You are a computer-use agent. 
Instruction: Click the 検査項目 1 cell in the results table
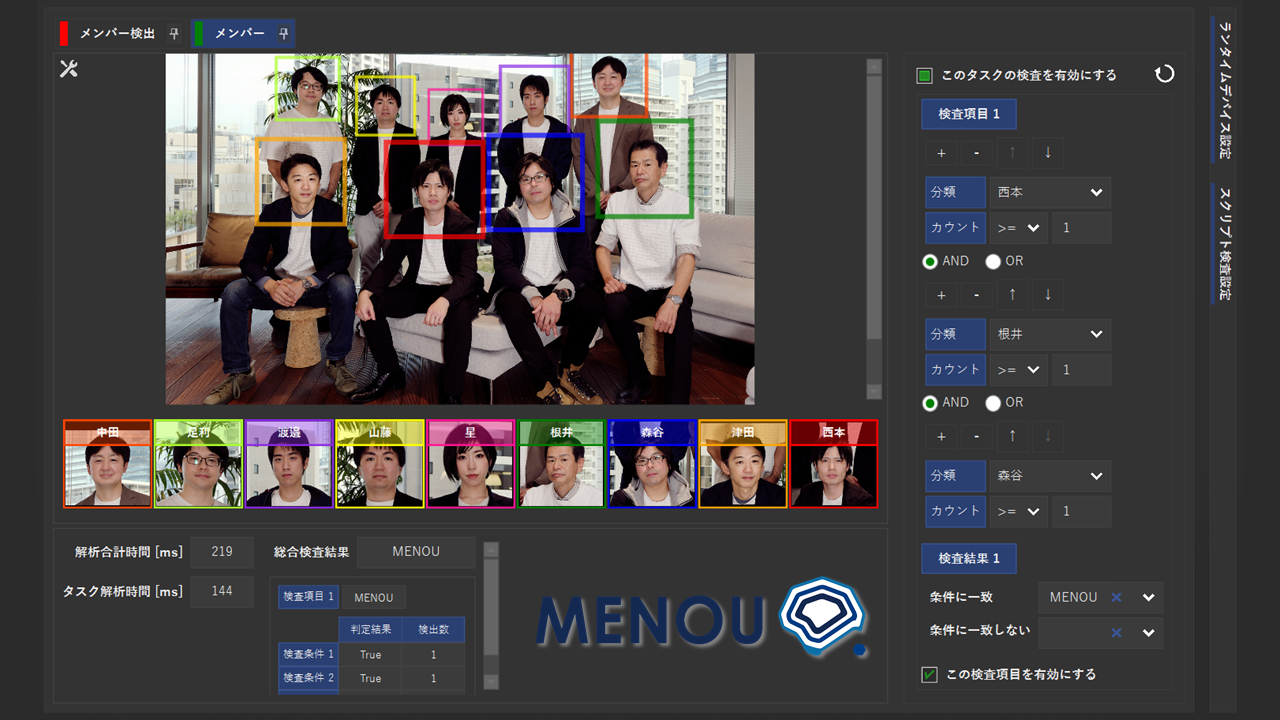pyautogui.click(x=308, y=597)
